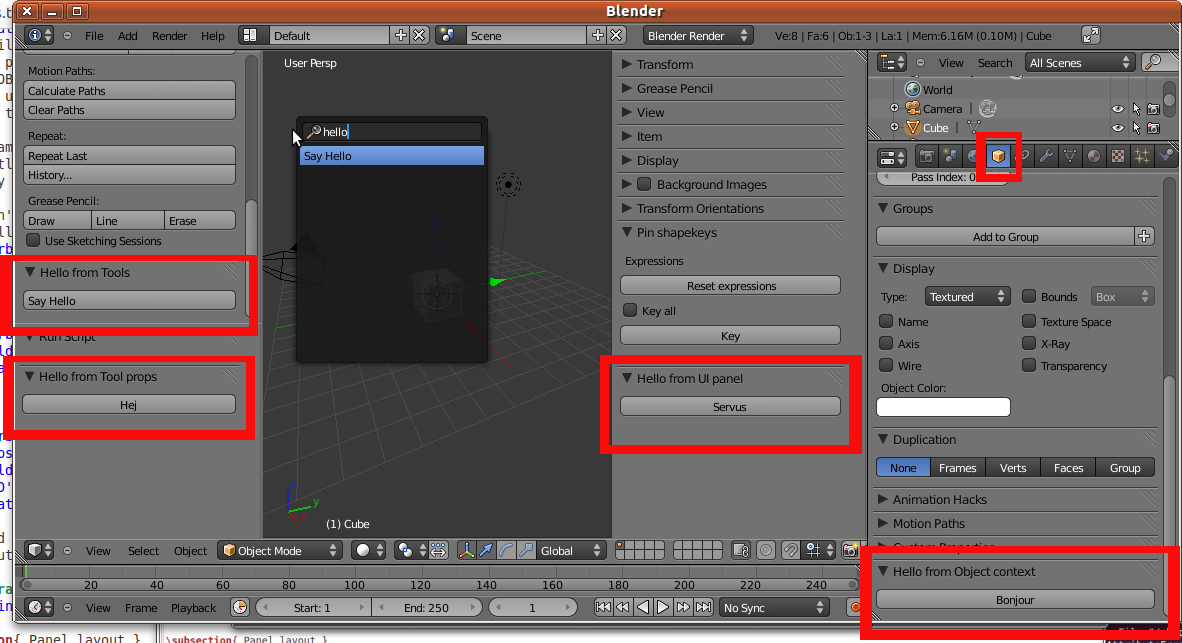
Task: Enable the Bounds checkbox
Action: [1028, 296]
